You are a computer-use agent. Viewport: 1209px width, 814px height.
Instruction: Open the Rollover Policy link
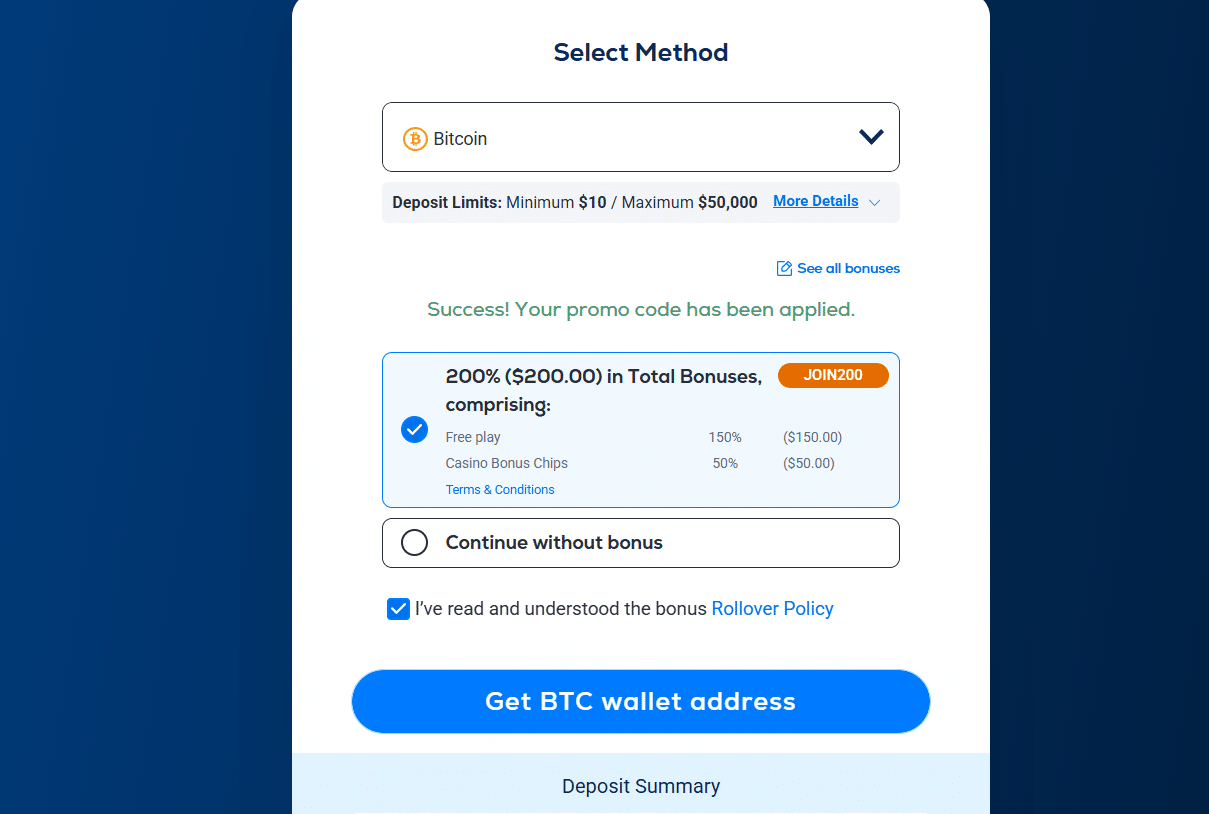pyautogui.click(x=772, y=608)
